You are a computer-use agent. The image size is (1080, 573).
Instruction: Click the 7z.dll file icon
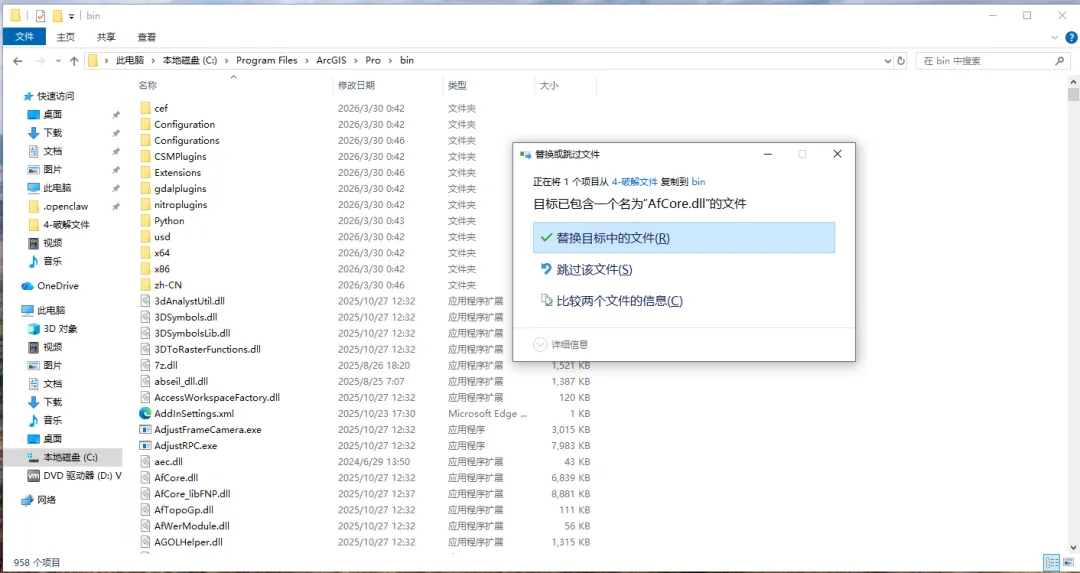(145, 365)
